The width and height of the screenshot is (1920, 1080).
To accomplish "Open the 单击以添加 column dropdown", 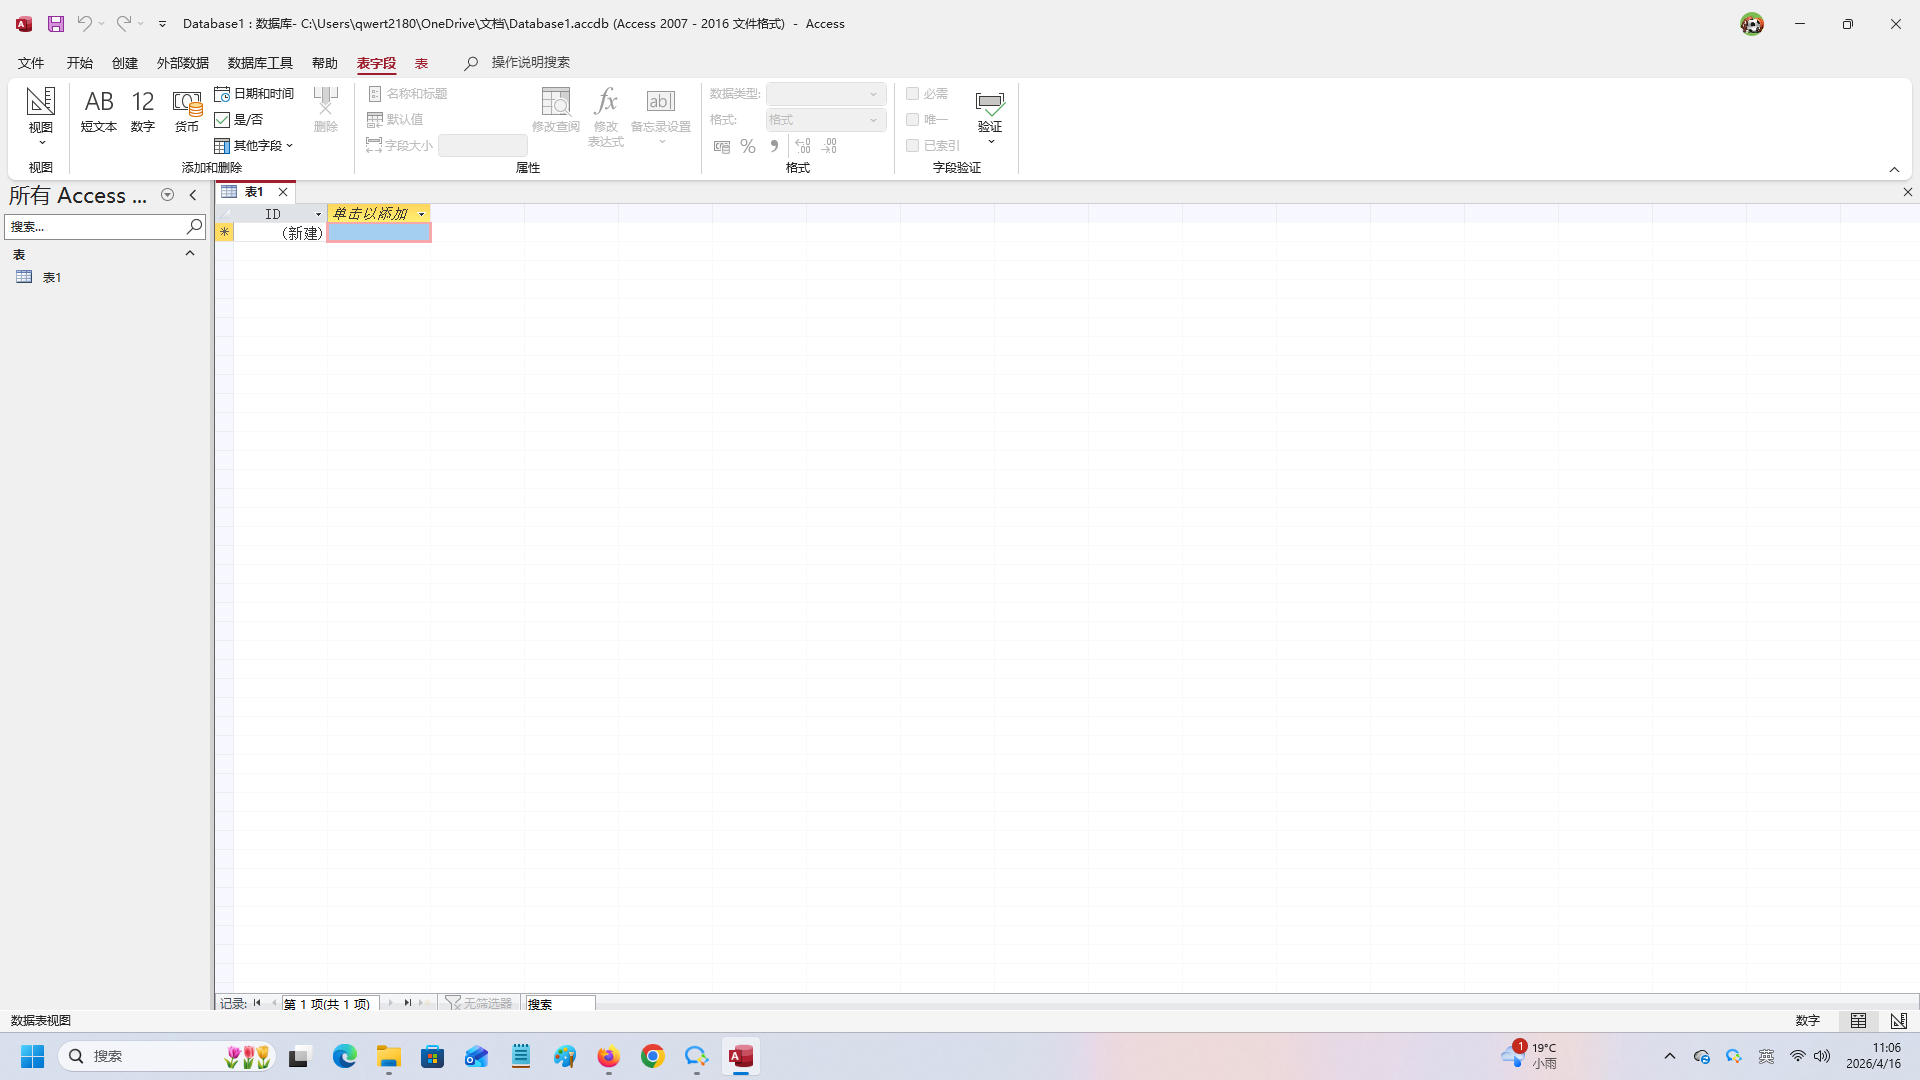I will pyautogui.click(x=421, y=214).
